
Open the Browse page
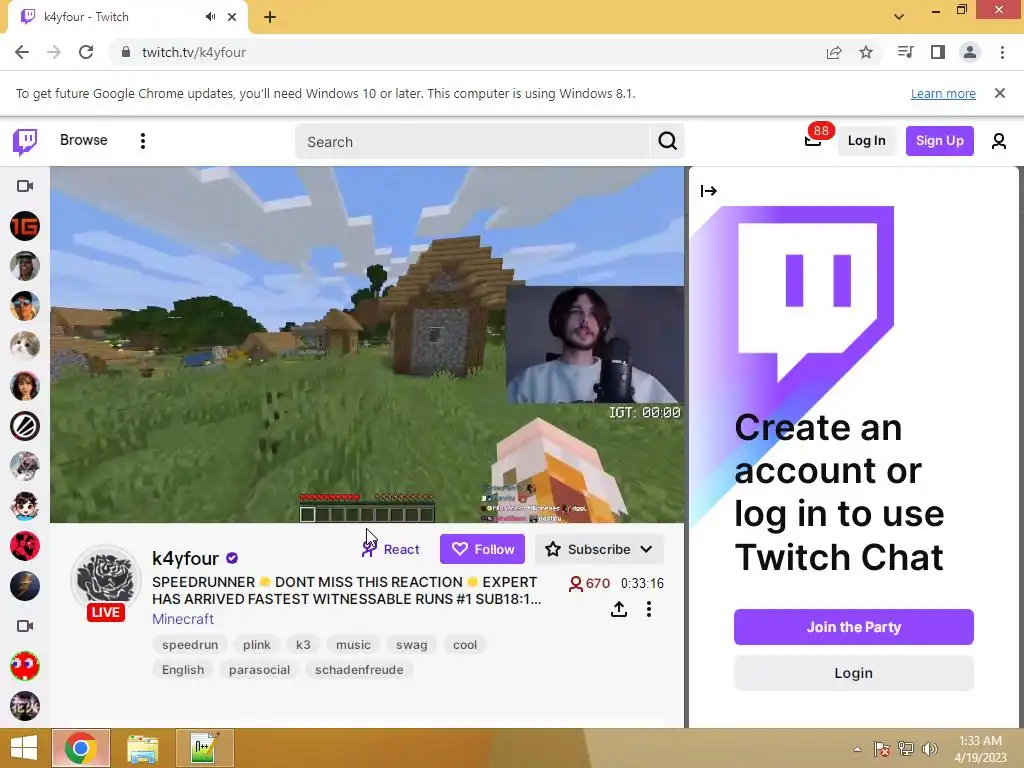tap(84, 140)
